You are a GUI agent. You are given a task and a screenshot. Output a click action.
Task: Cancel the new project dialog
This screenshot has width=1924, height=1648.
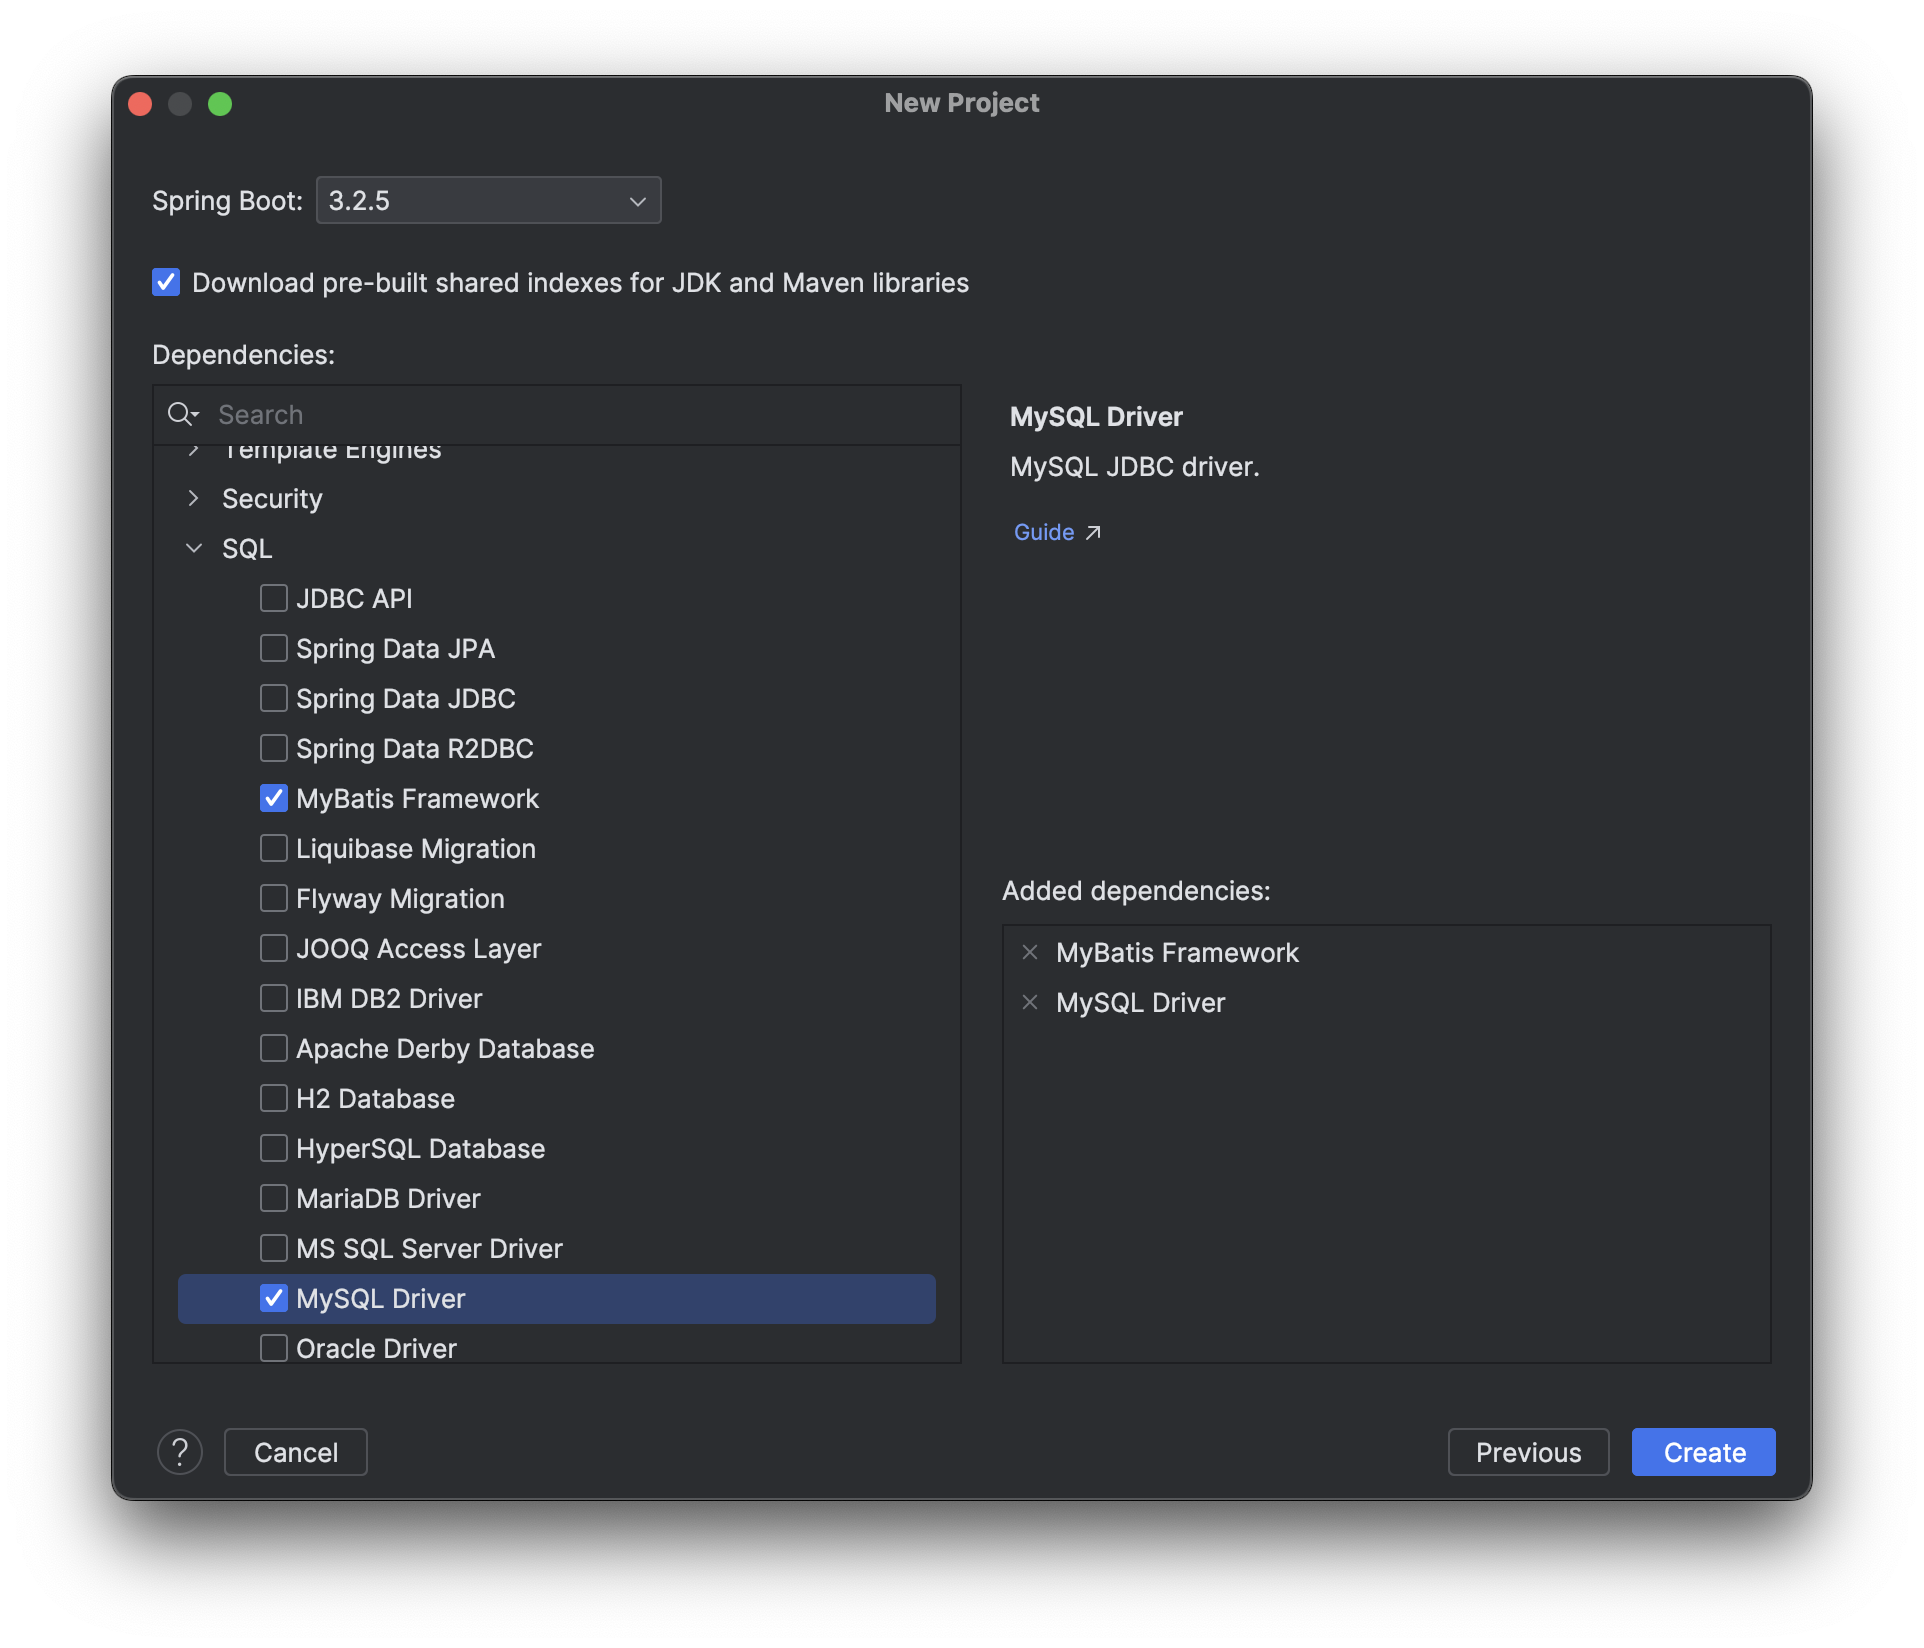click(x=295, y=1452)
